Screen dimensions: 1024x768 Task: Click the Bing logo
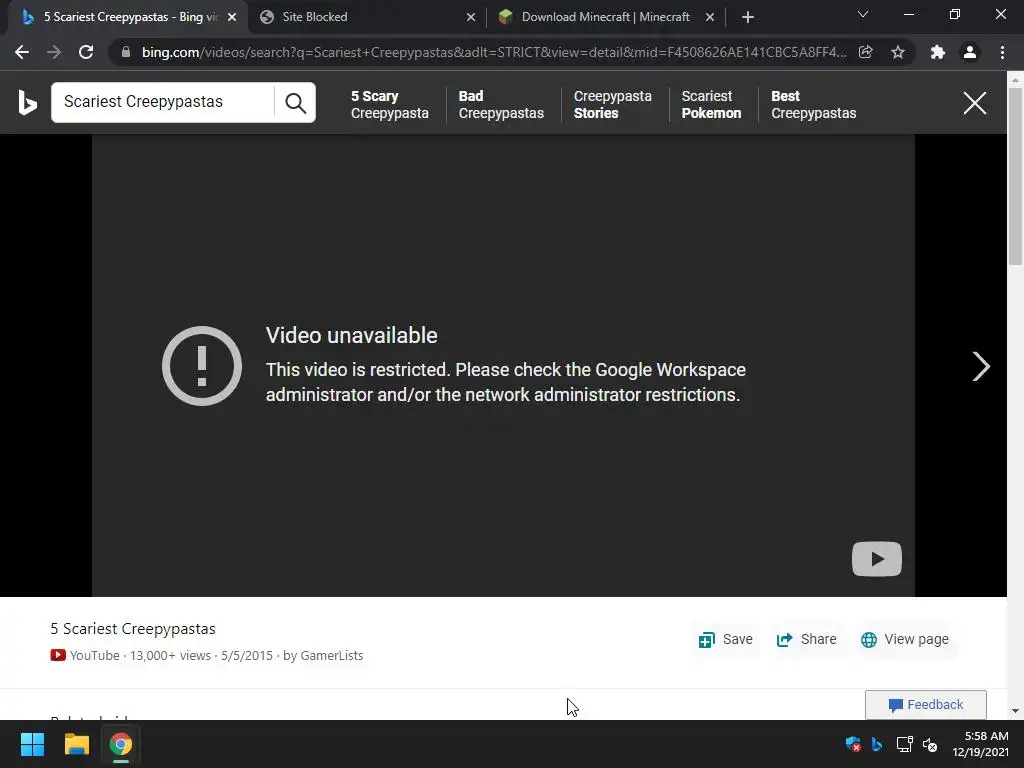point(27,103)
